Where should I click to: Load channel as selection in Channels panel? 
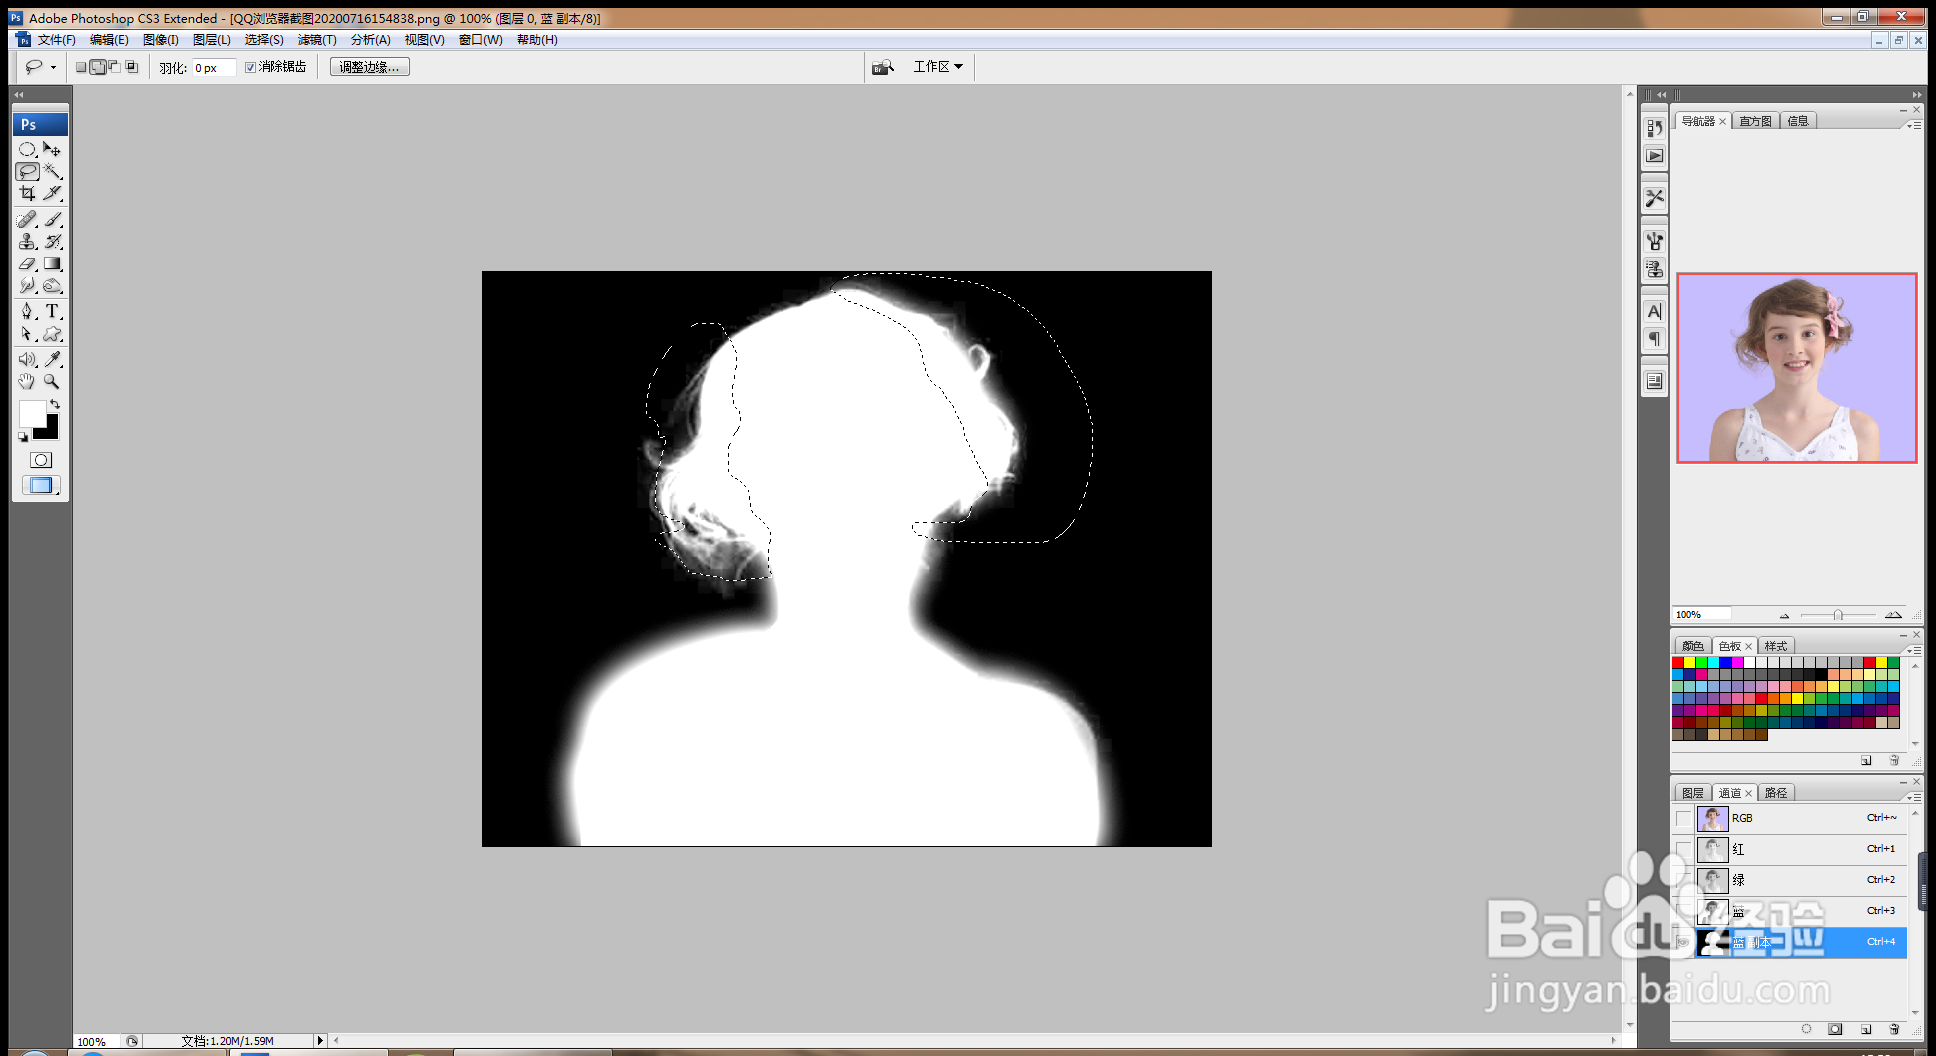point(1806,1029)
